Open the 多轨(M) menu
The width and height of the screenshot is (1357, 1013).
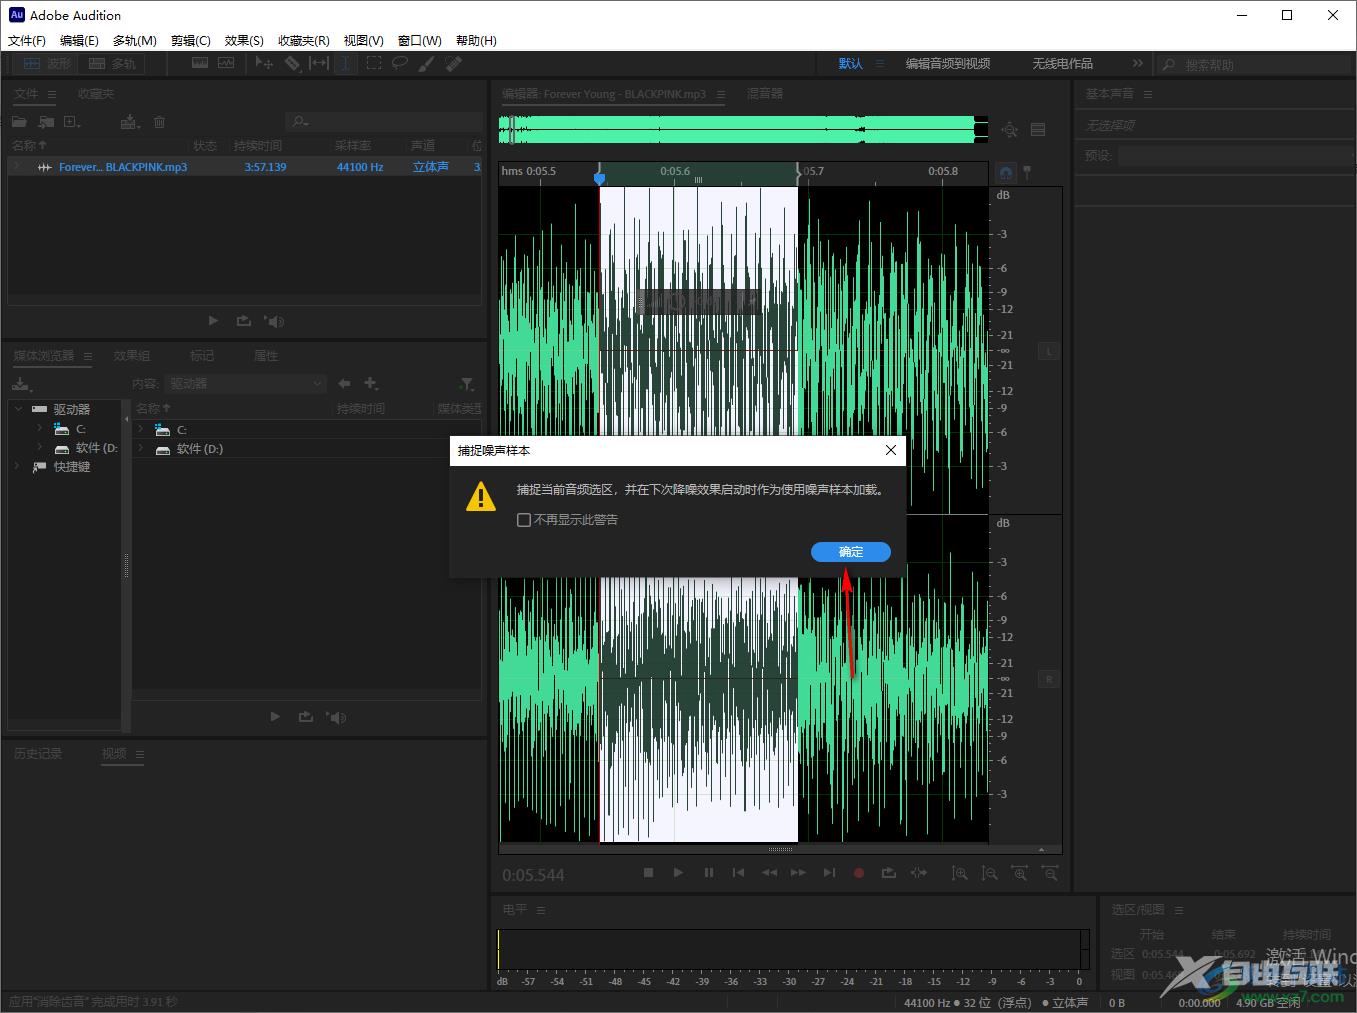pyautogui.click(x=134, y=41)
